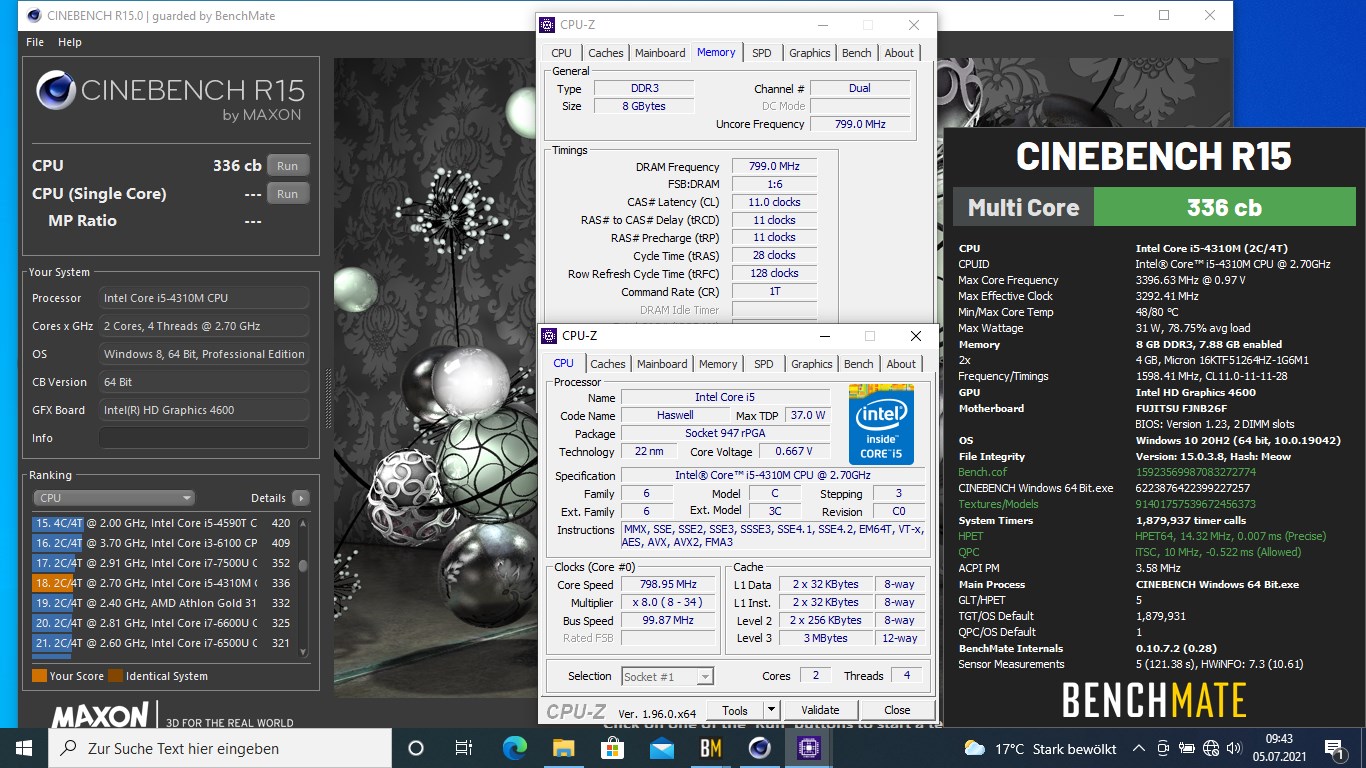Click the CPU-Z Validate button
The width and height of the screenshot is (1366, 768).
820,710
